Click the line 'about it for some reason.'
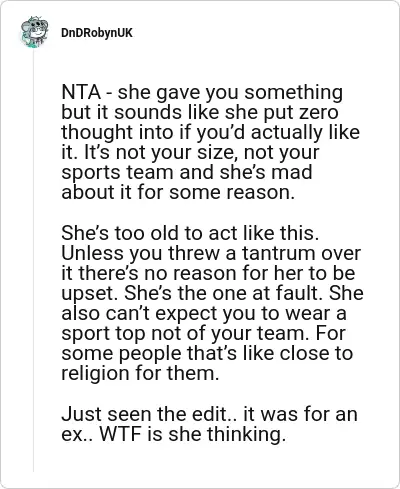Image resolution: width=400 pixels, height=489 pixels. pyautogui.click(x=178, y=192)
